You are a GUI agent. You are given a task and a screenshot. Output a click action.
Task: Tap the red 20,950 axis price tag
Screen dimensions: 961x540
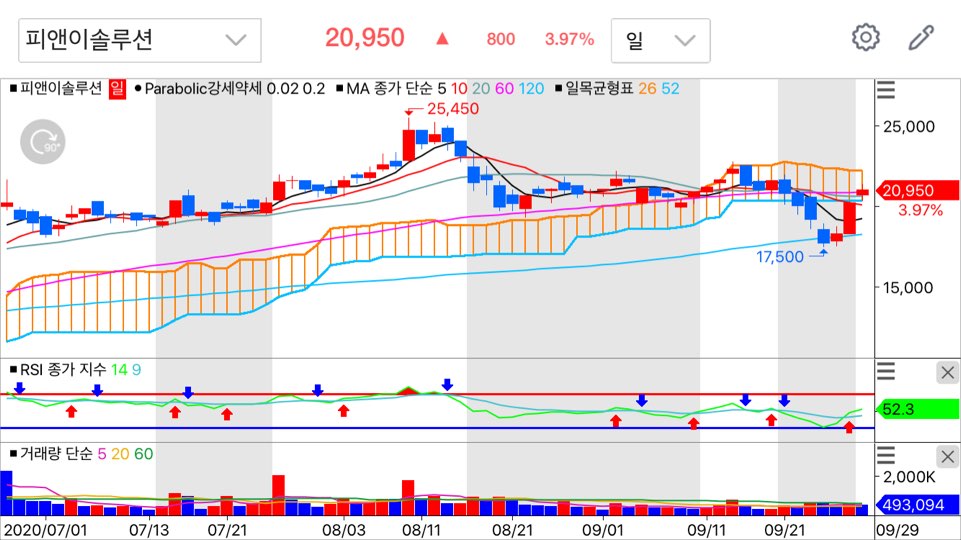(x=918, y=191)
